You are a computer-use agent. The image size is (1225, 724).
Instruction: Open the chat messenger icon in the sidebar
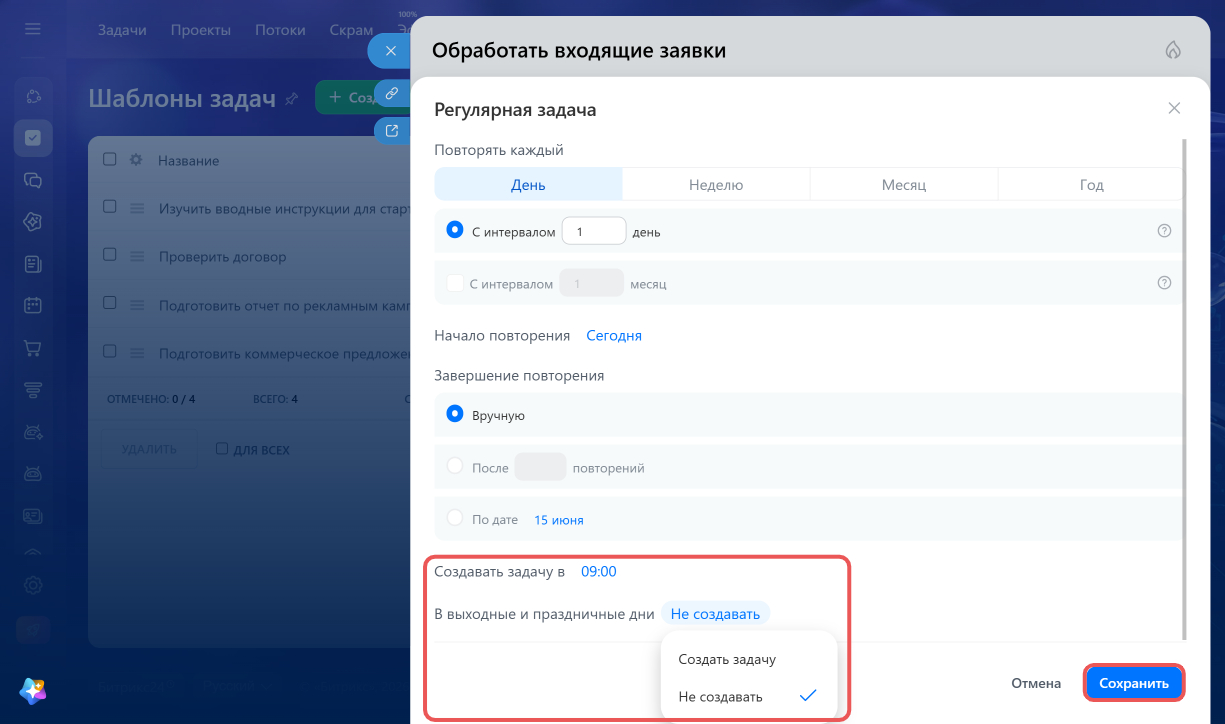pyautogui.click(x=33, y=180)
